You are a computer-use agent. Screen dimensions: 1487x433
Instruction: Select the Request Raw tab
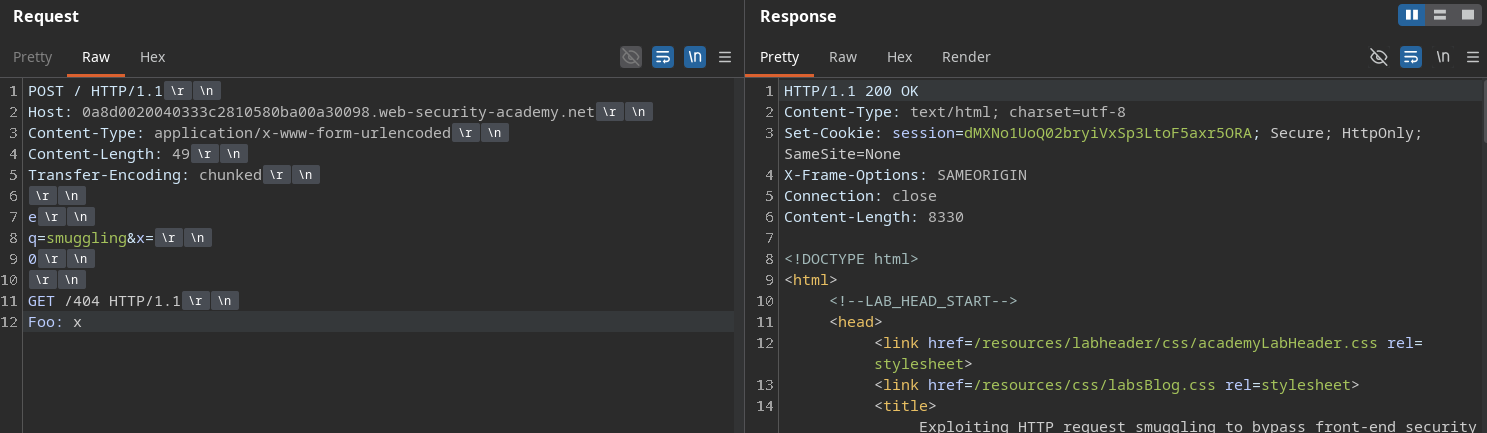pyautogui.click(x=96, y=57)
